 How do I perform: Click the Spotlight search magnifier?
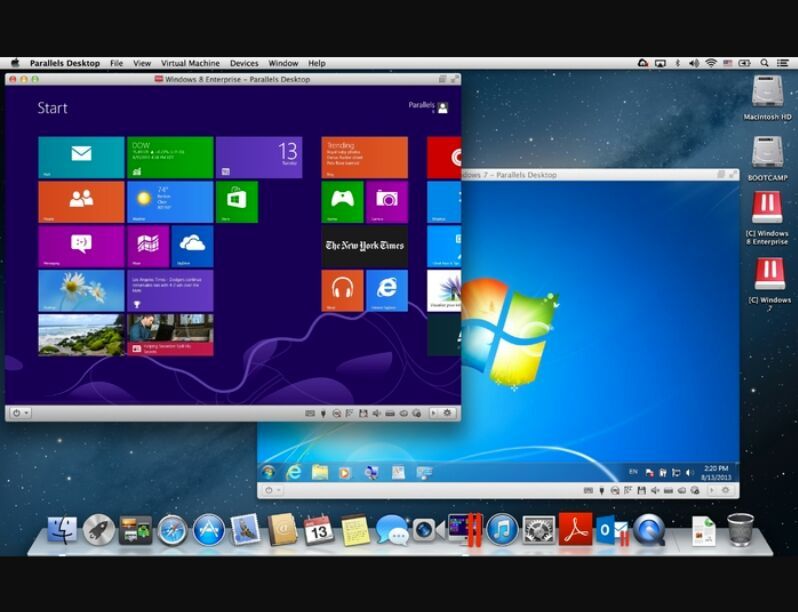click(764, 63)
